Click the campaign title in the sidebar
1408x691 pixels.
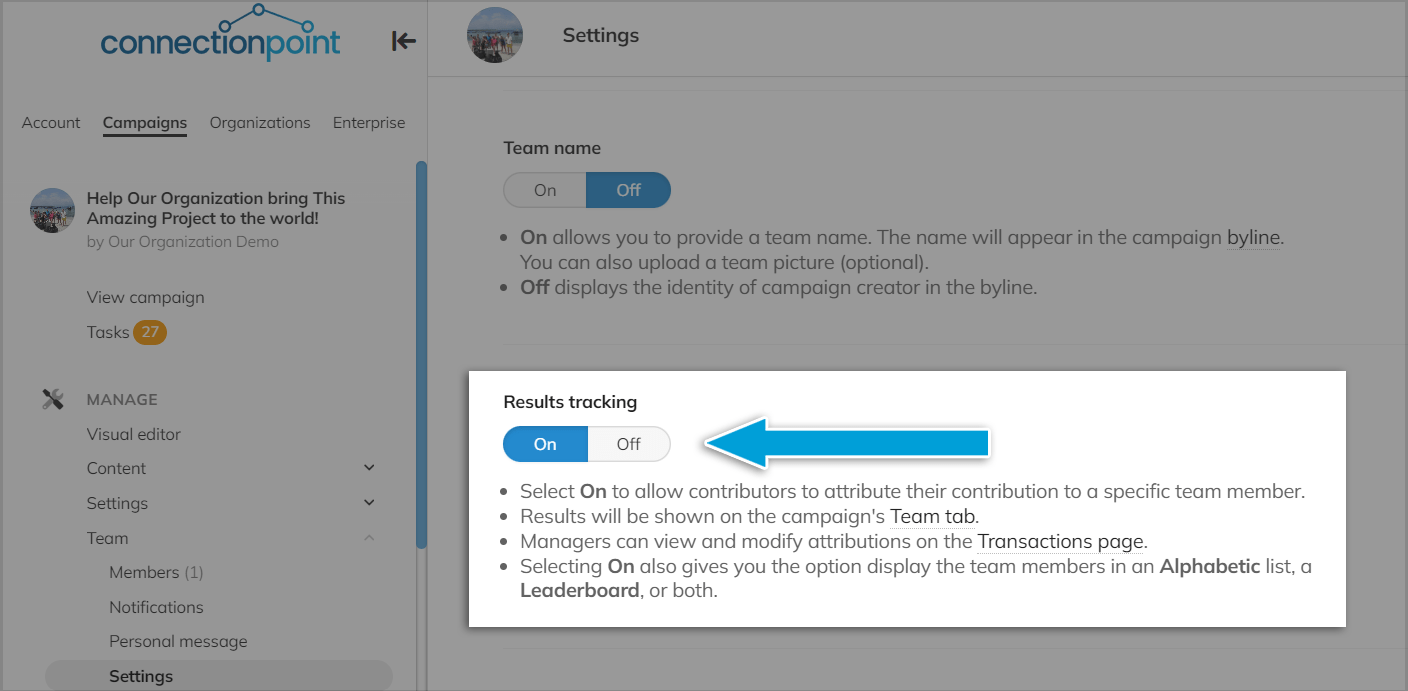[216, 208]
